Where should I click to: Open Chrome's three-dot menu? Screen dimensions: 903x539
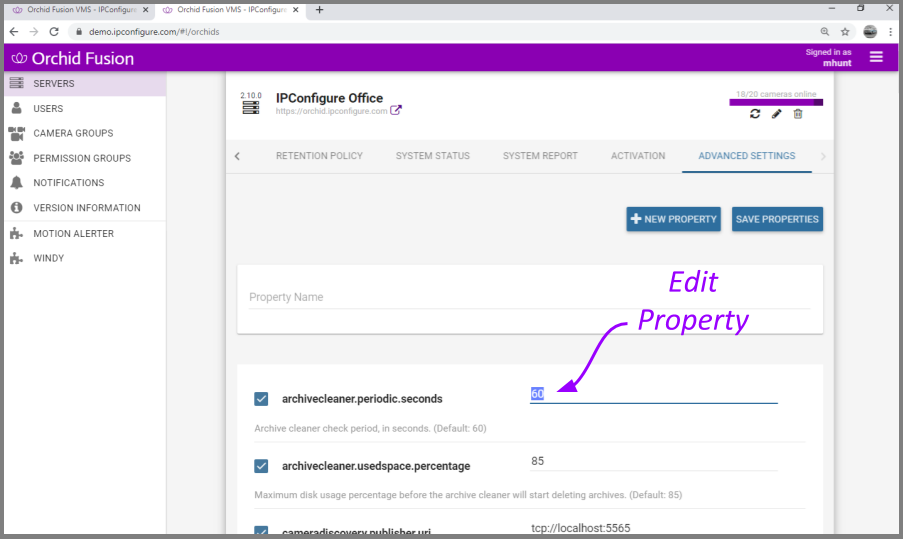click(890, 32)
